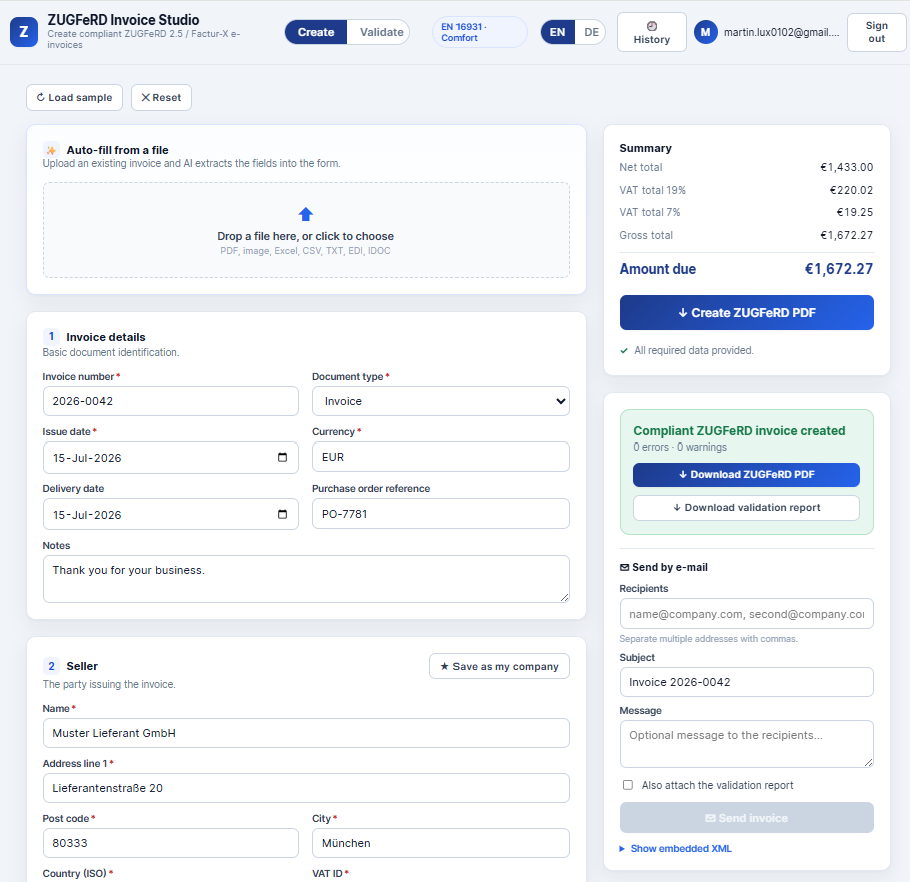Click Create ZUGFeRD PDF
The image size is (910, 882).
(746, 313)
